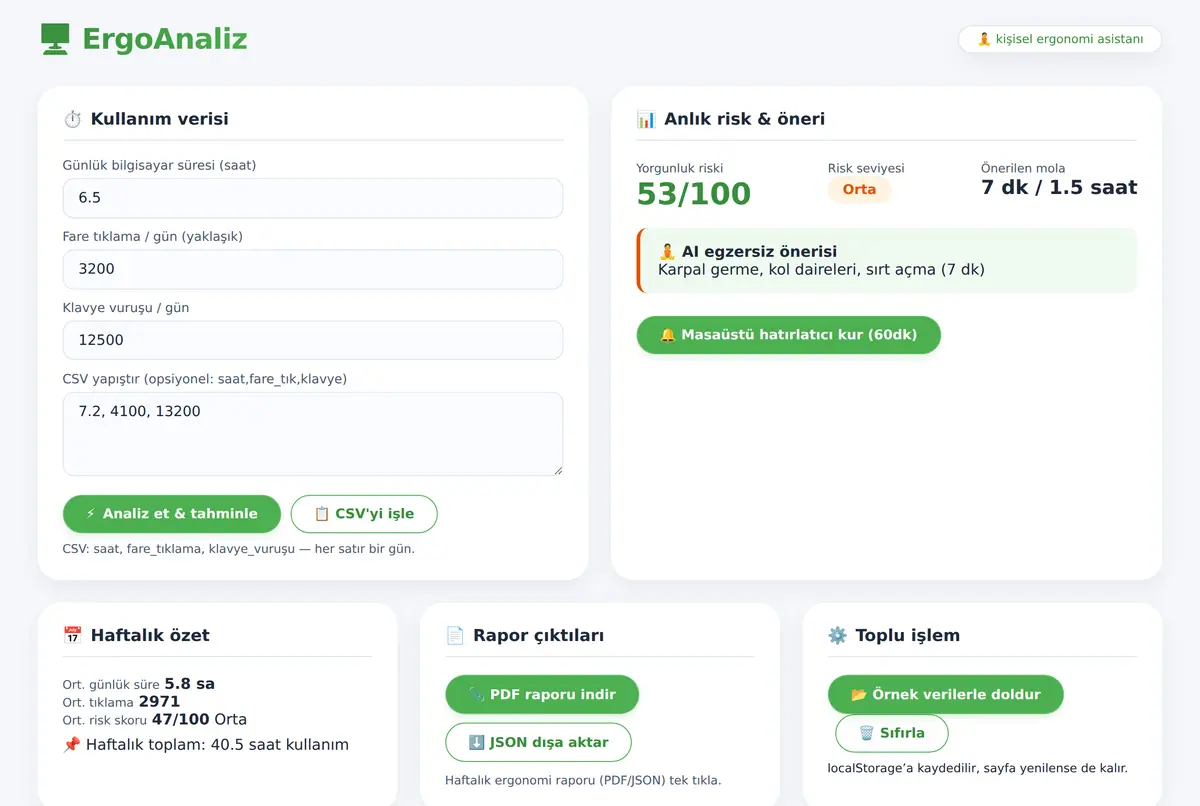
Task: Click the kişisel ergonomi asistanı badge
Action: click(x=1060, y=39)
